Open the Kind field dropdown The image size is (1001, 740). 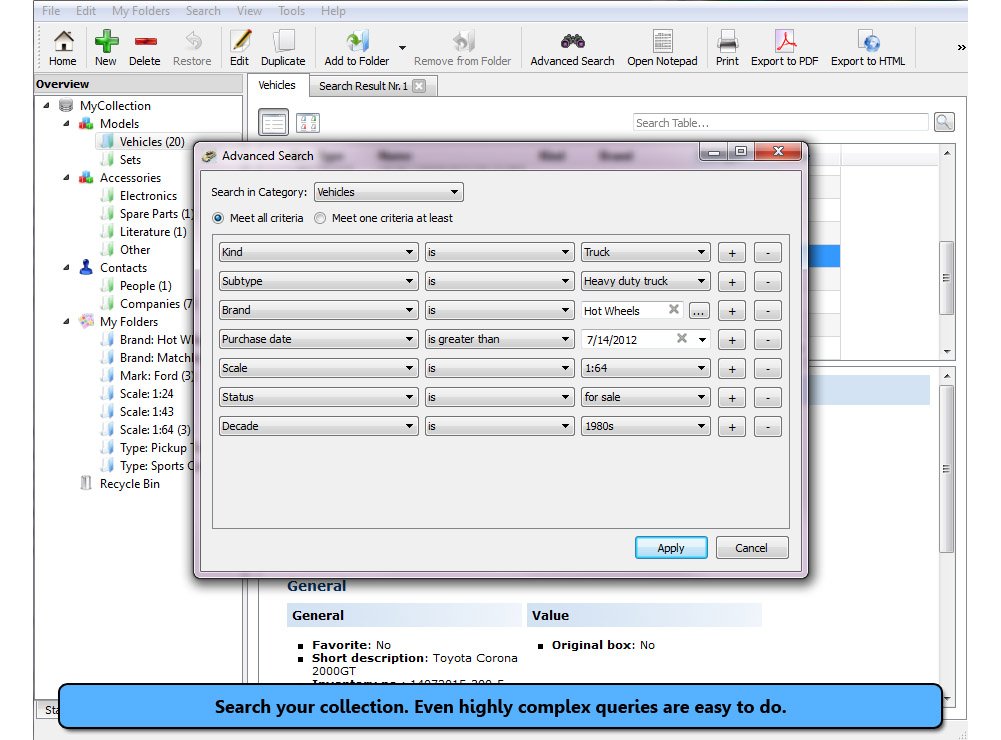pyautogui.click(x=319, y=252)
